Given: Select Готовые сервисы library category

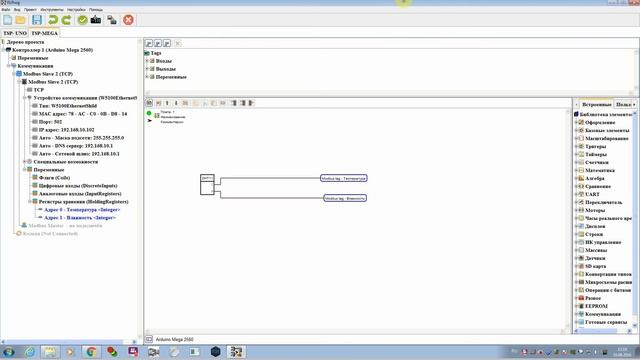Looking at the screenshot, I should (x=606, y=322).
